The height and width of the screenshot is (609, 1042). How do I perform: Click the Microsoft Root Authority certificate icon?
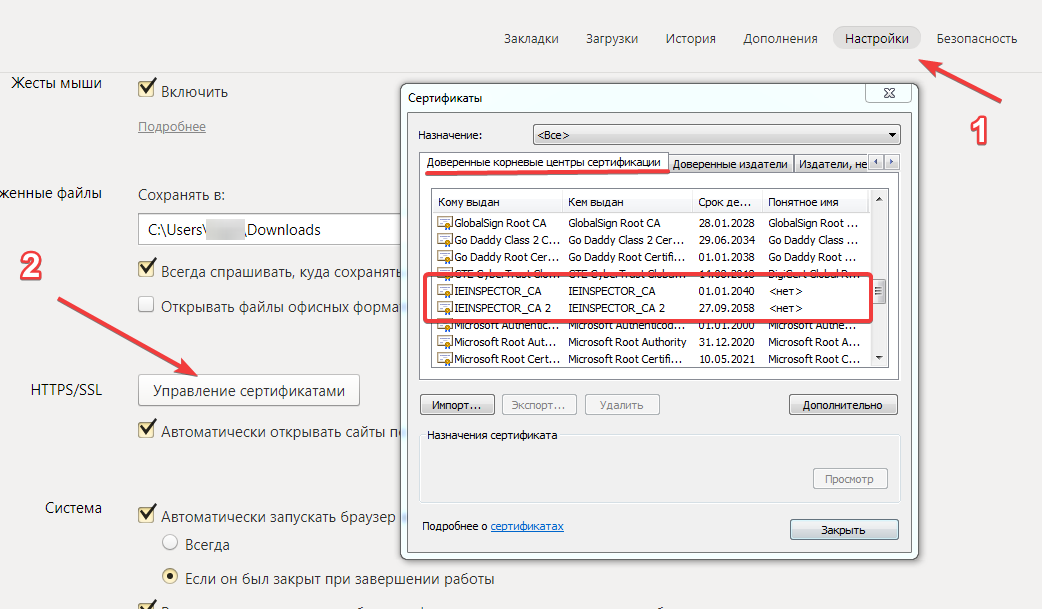(x=445, y=342)
